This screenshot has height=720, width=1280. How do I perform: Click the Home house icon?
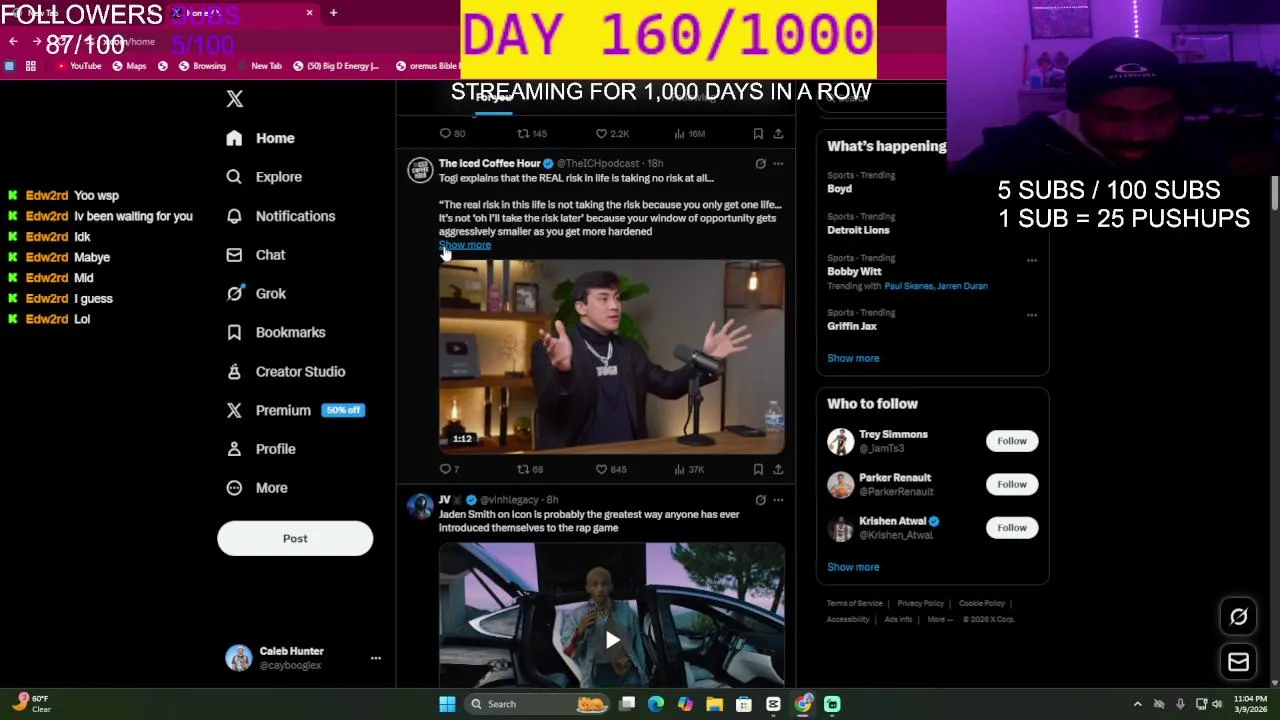click(234, 138)
